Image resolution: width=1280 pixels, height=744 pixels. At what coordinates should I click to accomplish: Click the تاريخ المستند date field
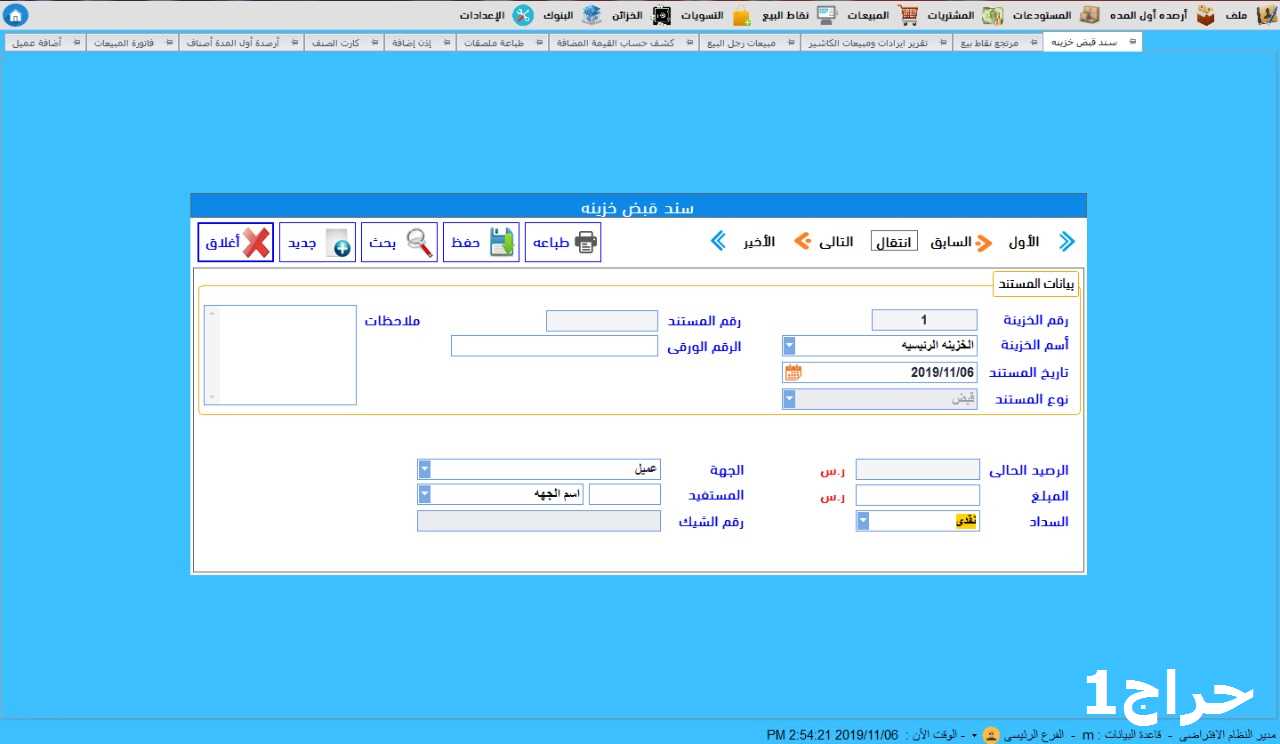880,372
